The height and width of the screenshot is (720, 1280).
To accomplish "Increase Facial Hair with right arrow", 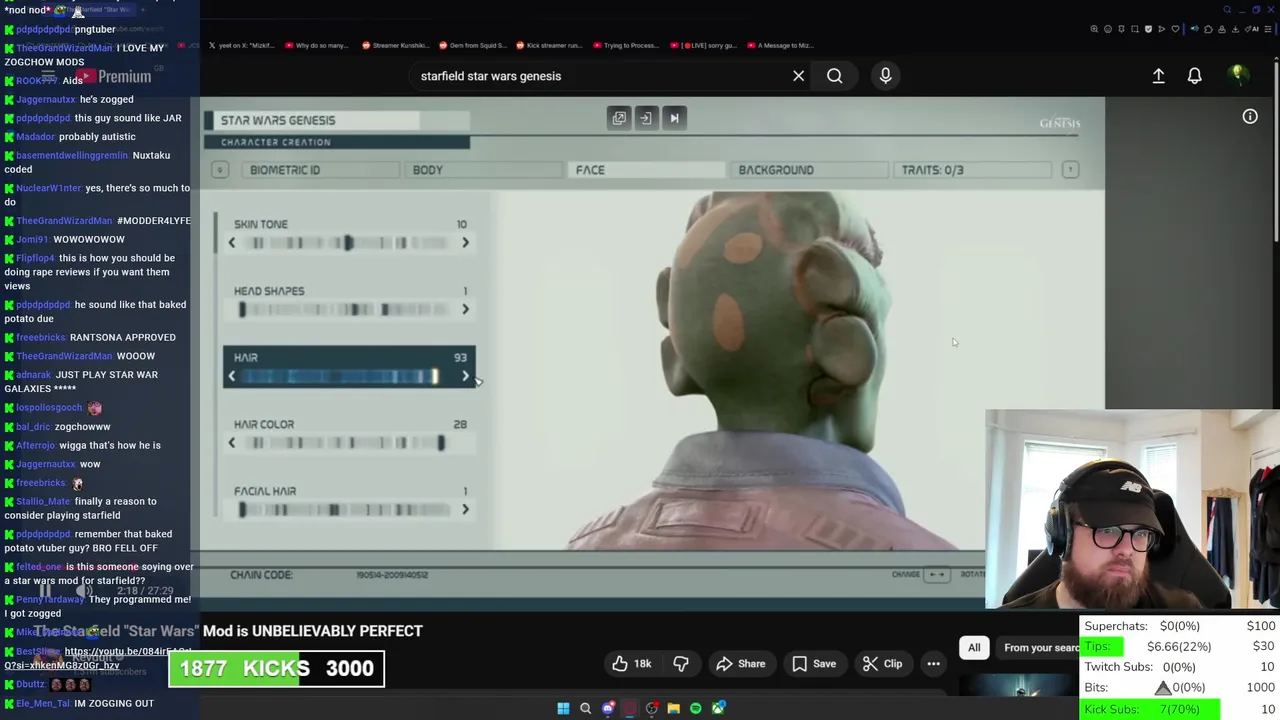I will point(465,510).
